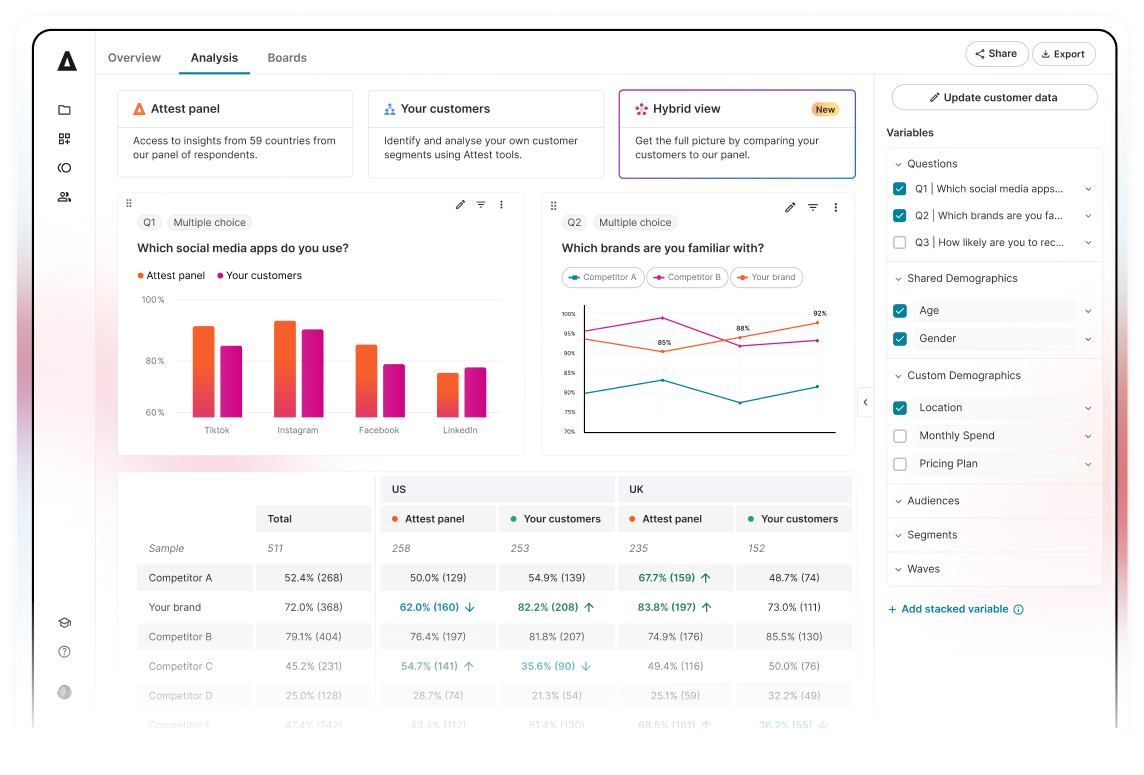Collapse the Shared Demographics section
Screen dimensions: 1144x775
[x=898, y=278]
